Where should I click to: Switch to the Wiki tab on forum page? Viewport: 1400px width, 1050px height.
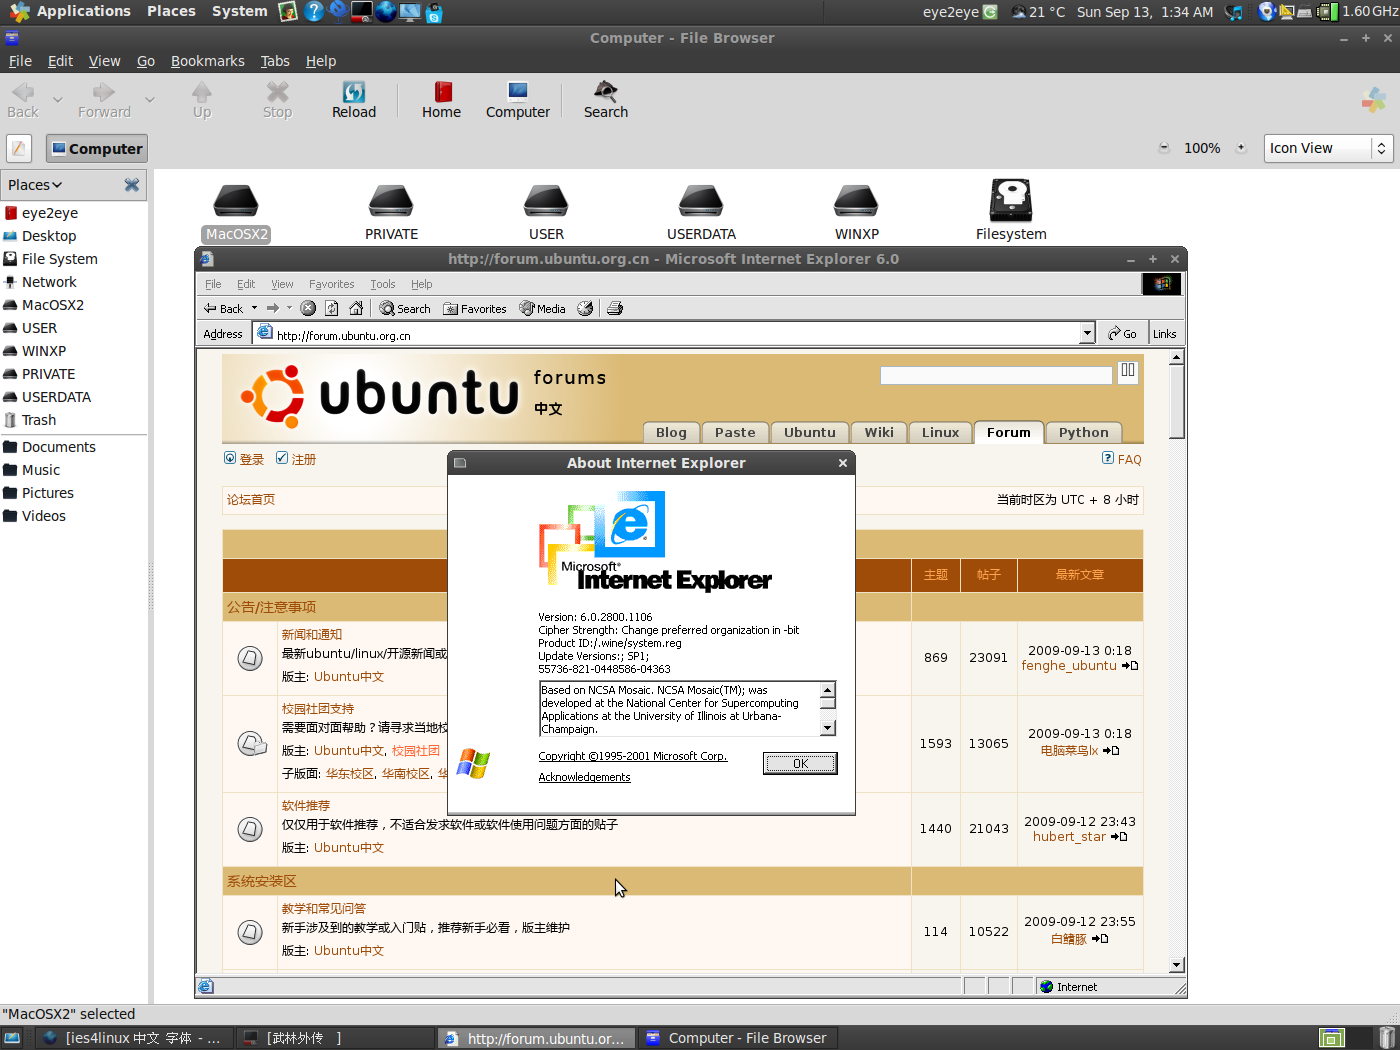coord(879,432)
